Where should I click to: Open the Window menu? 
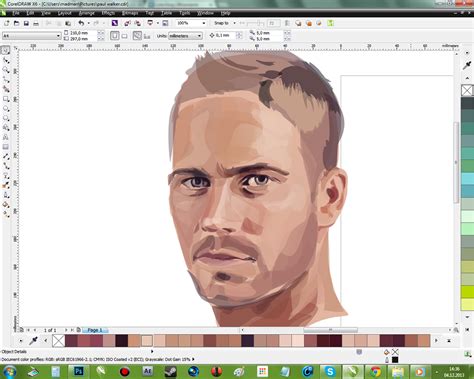205,13
